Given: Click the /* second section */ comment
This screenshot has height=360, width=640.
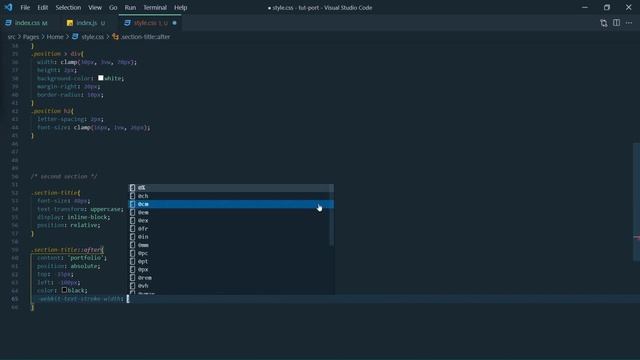Looking at the screenshot, I should point(64,176).
